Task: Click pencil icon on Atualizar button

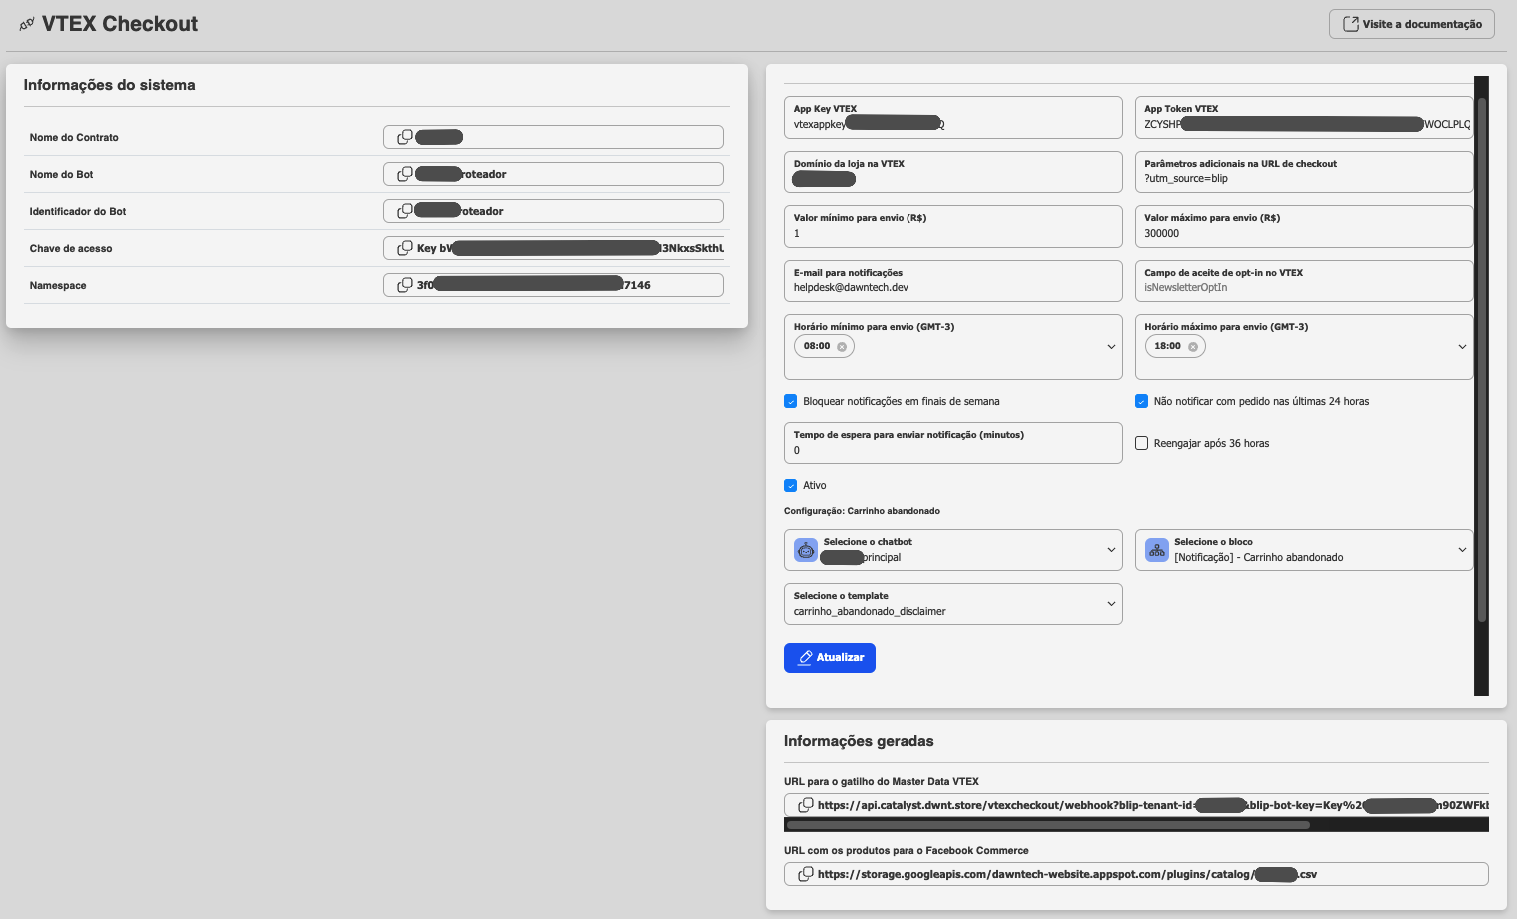Action: point(805,658)
